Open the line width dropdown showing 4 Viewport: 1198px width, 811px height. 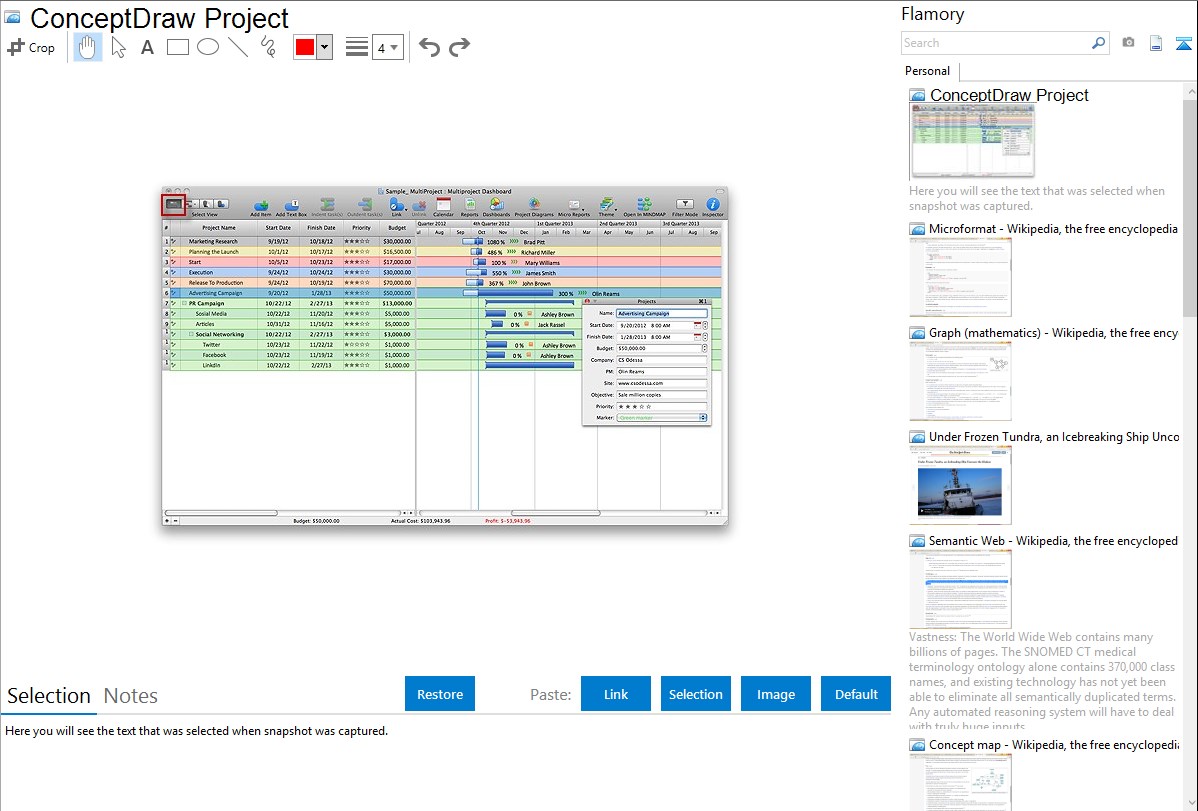[387, 47]
